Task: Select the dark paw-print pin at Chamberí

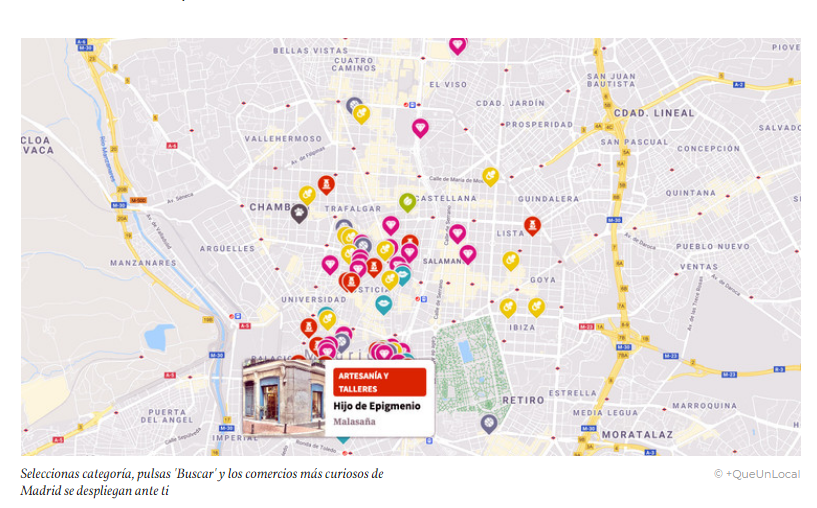Action: pyautogui.click(x=299, y=214)
